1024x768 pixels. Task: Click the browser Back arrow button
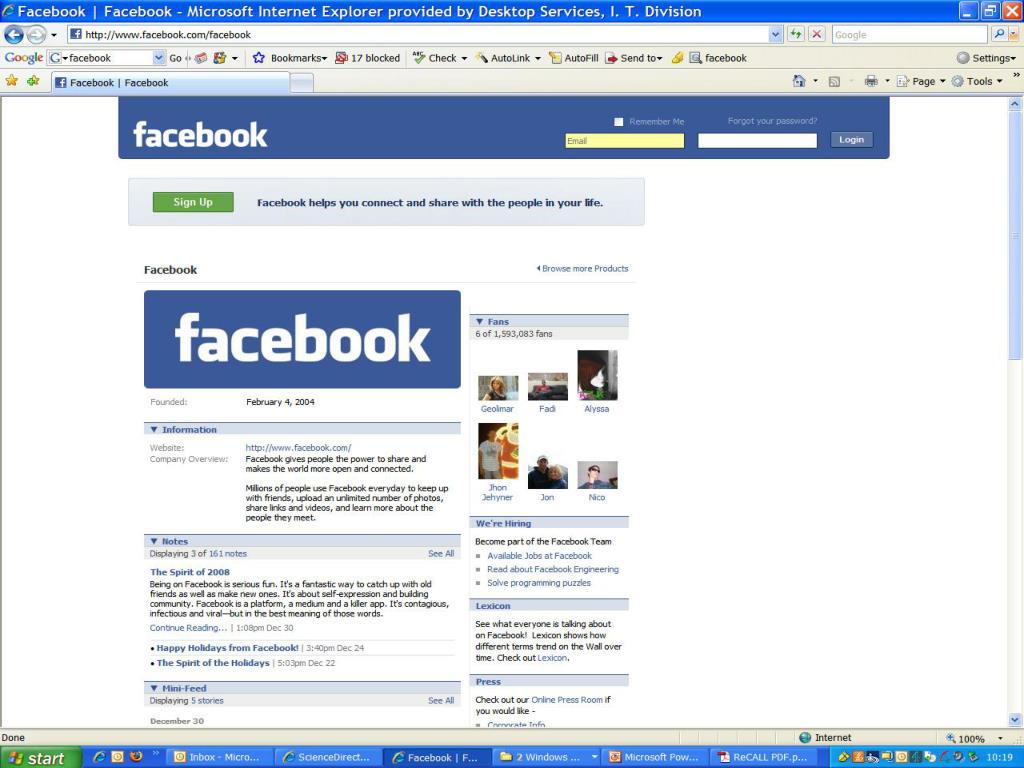point(14,35)
